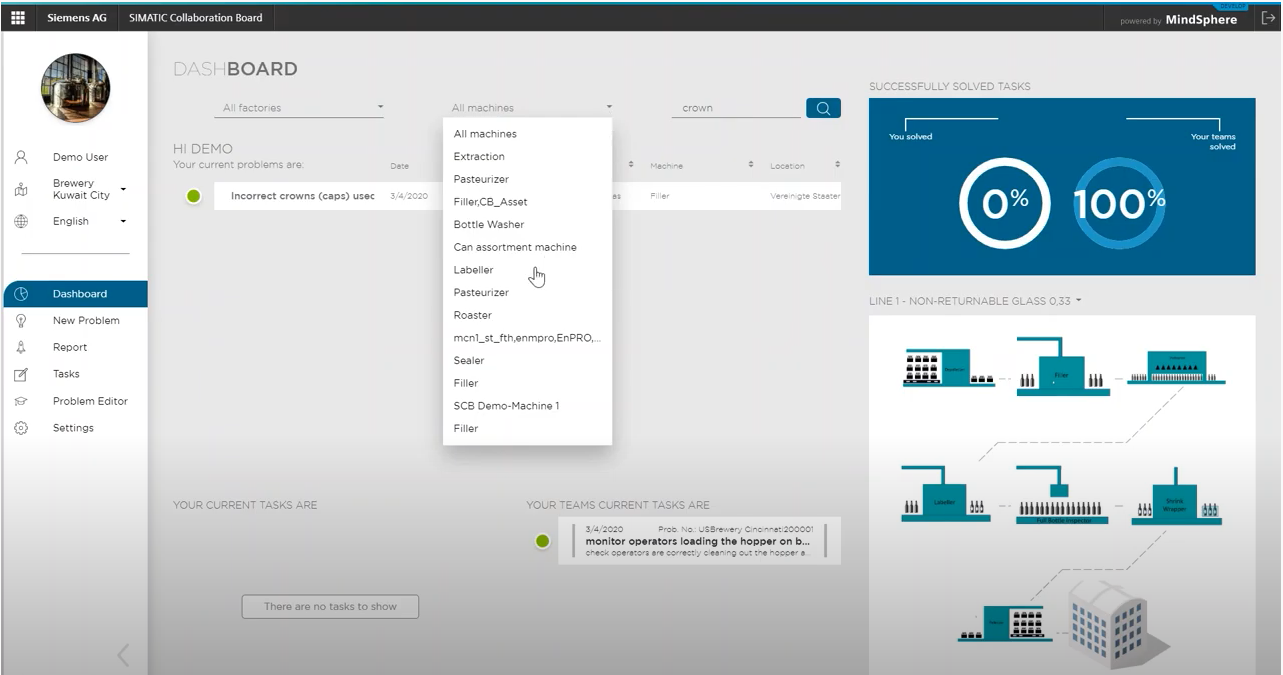Select the pasteurizer graphic right of Filler in the diagram
Viewport: 1283px width, 675px height.
1176,369
